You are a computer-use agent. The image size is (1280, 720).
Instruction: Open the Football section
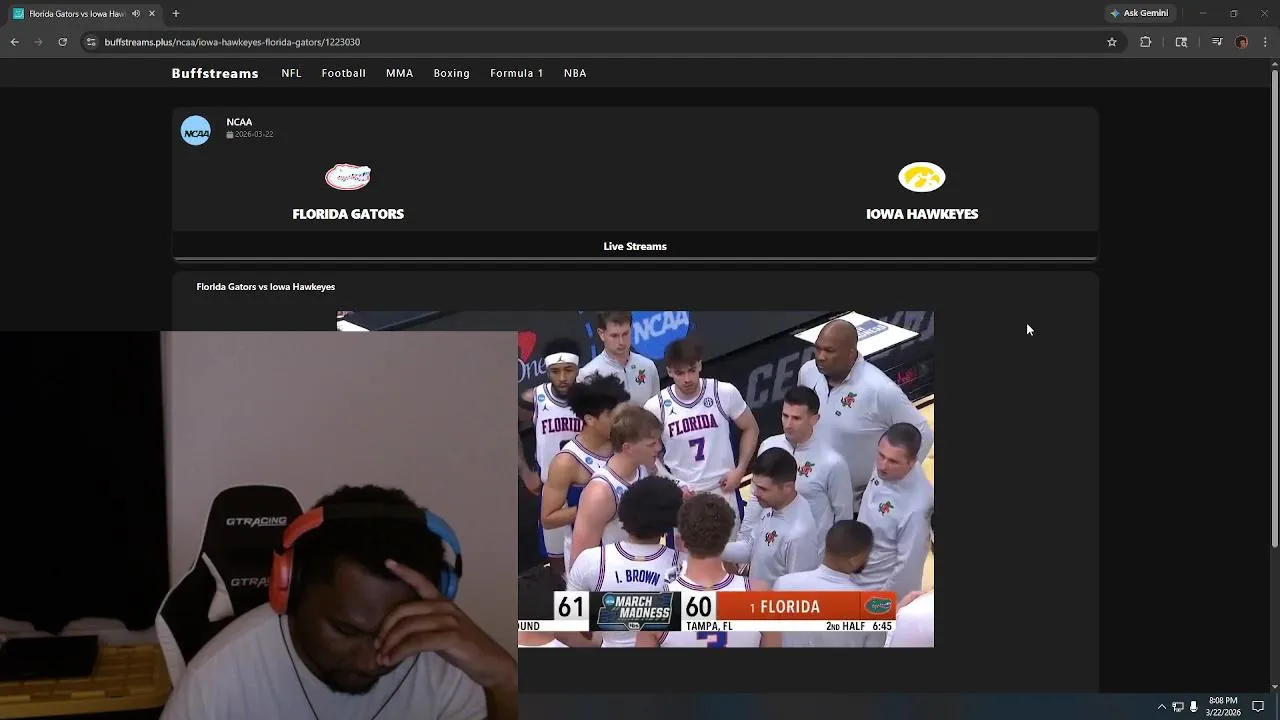tap(343, 73)
